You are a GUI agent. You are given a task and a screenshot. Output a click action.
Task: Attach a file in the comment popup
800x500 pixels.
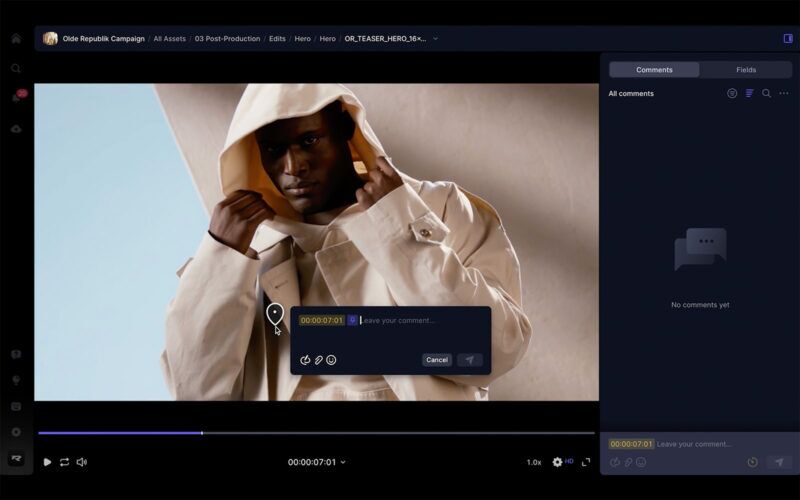318,360
